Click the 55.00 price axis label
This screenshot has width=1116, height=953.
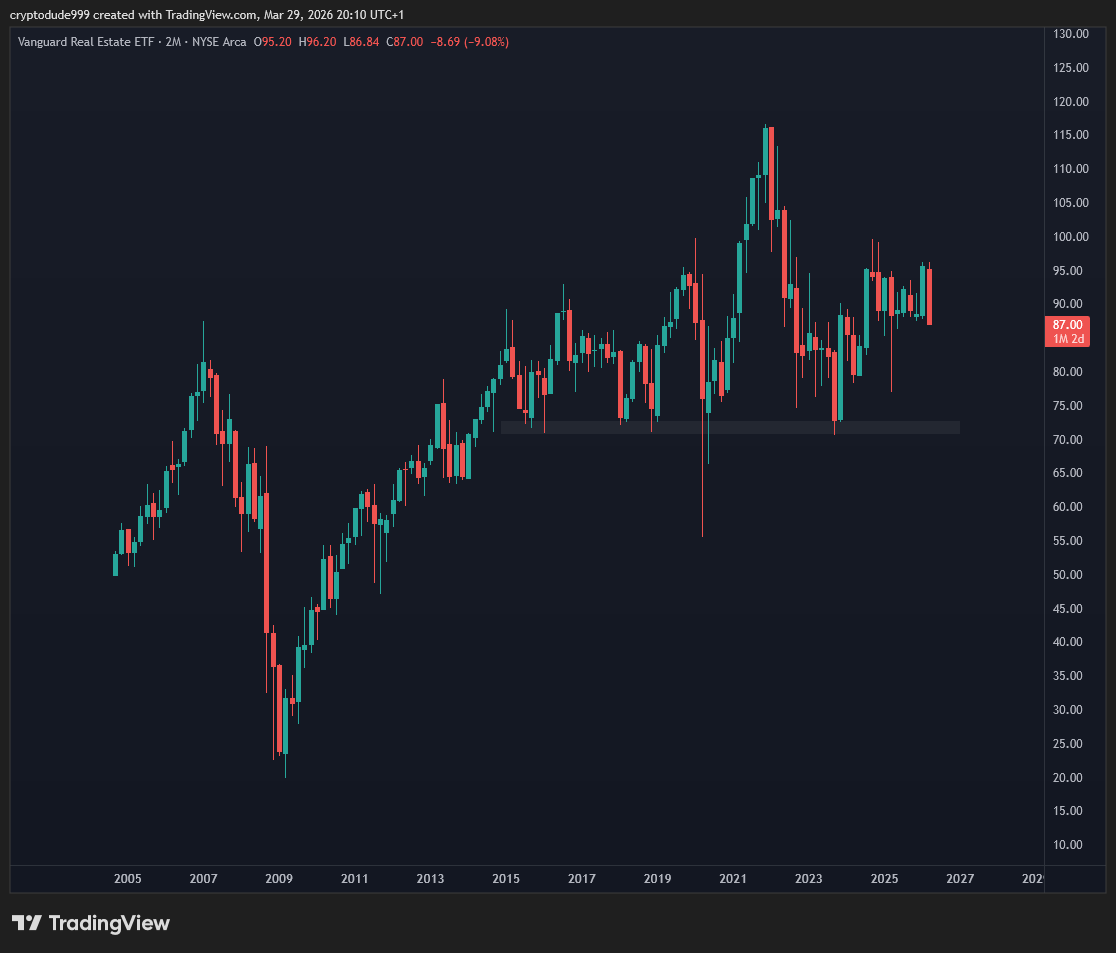pos(1067,541)
